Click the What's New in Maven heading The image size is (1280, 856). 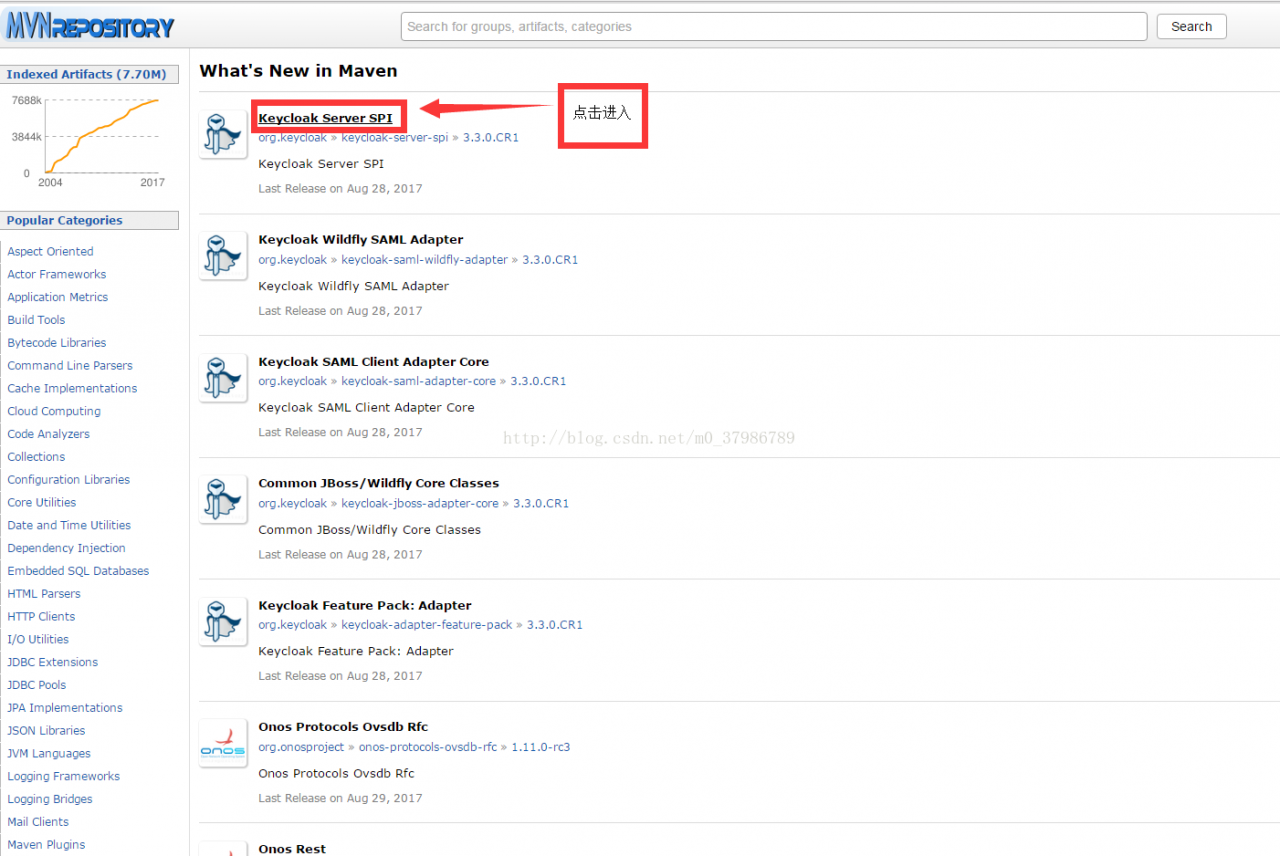click(x=298, y=71)
